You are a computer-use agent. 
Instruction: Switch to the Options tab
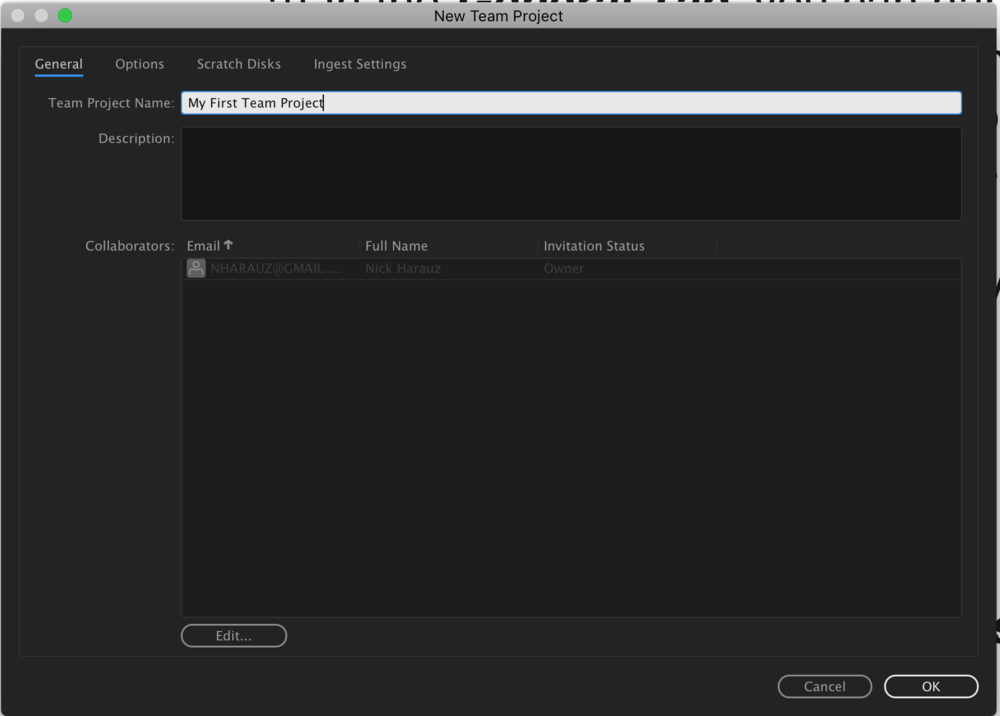[139, 63]
